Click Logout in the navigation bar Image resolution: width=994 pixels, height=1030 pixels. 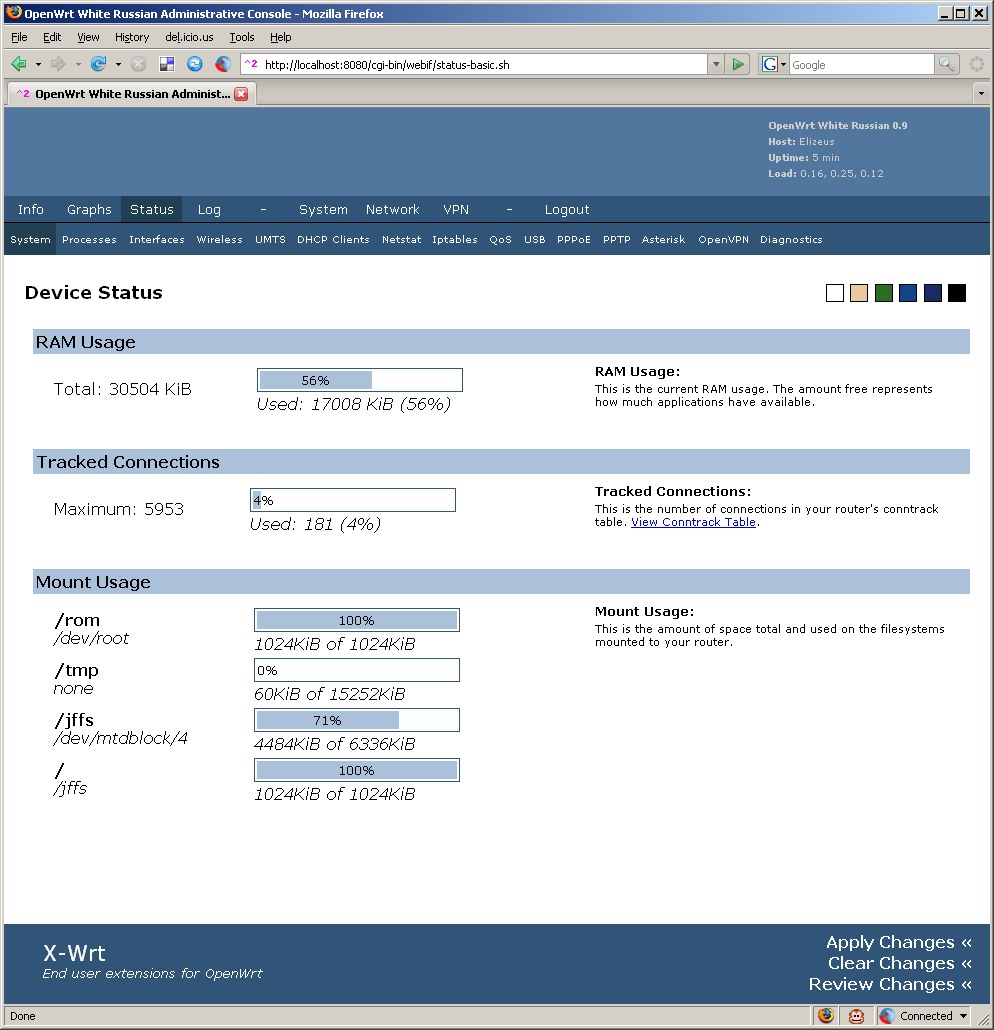(566, 210)
